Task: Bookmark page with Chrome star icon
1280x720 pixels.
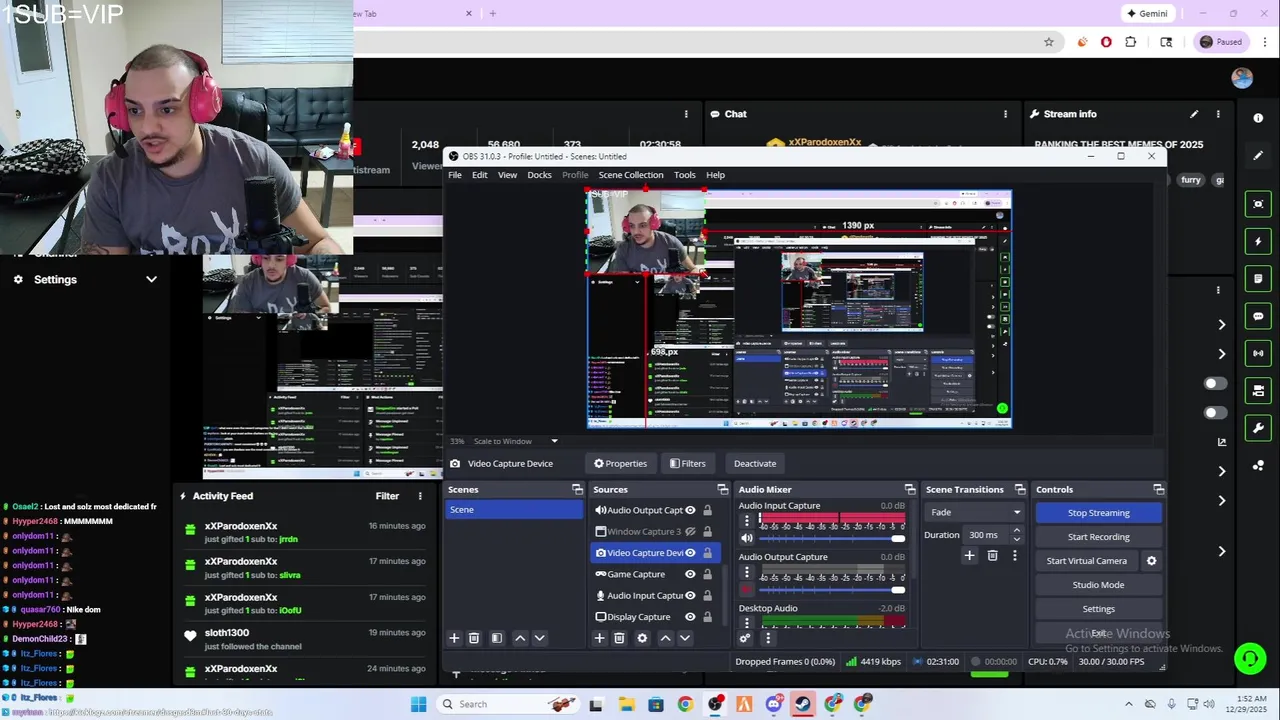Action: coord(1049,42)
